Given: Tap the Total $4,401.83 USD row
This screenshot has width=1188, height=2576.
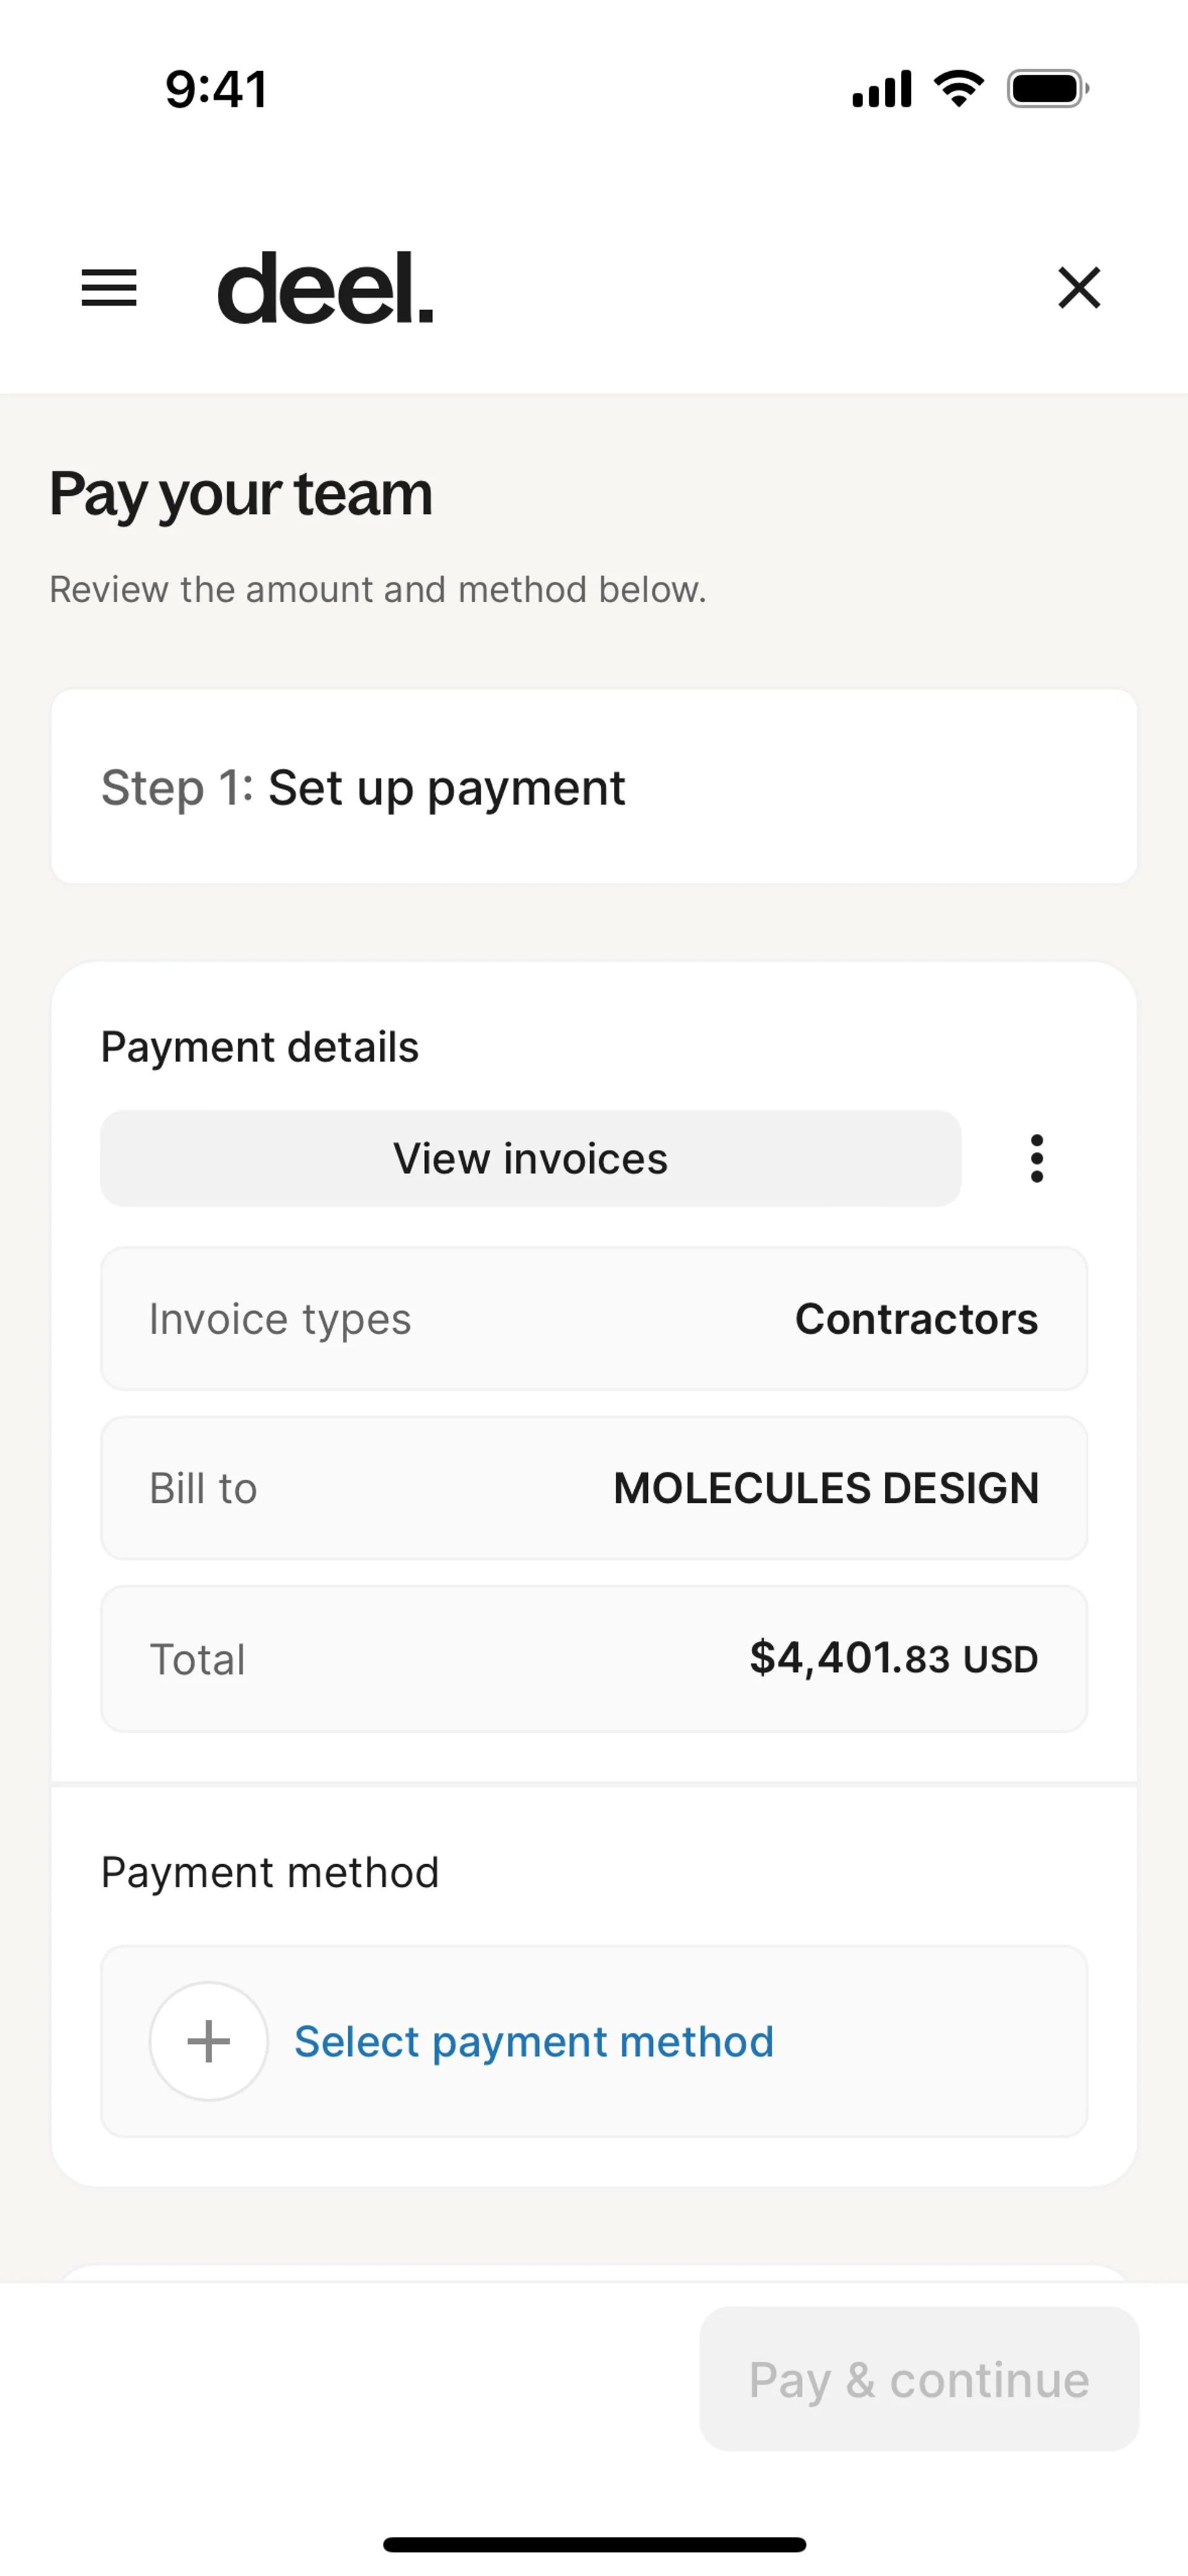Looking at the screenshot, I should pyautogui.click(x=594, y=1659).
